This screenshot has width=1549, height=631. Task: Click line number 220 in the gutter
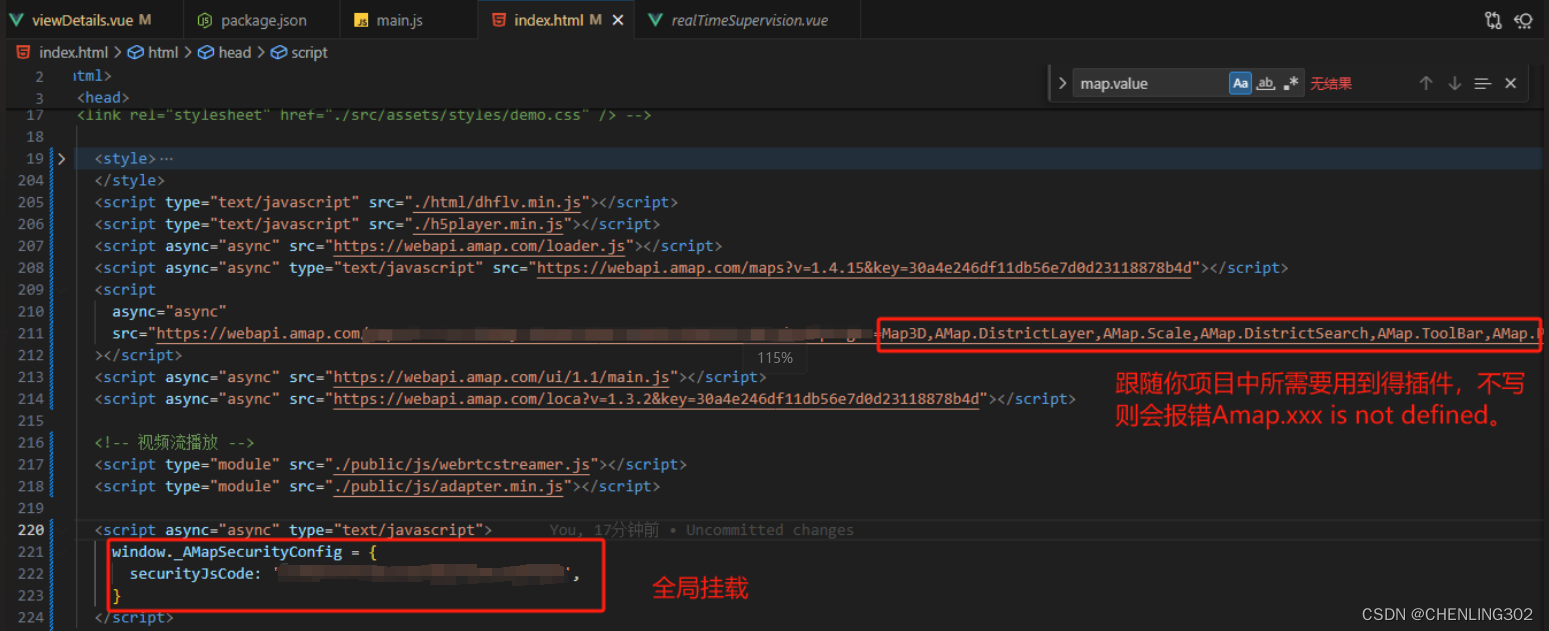32,530
